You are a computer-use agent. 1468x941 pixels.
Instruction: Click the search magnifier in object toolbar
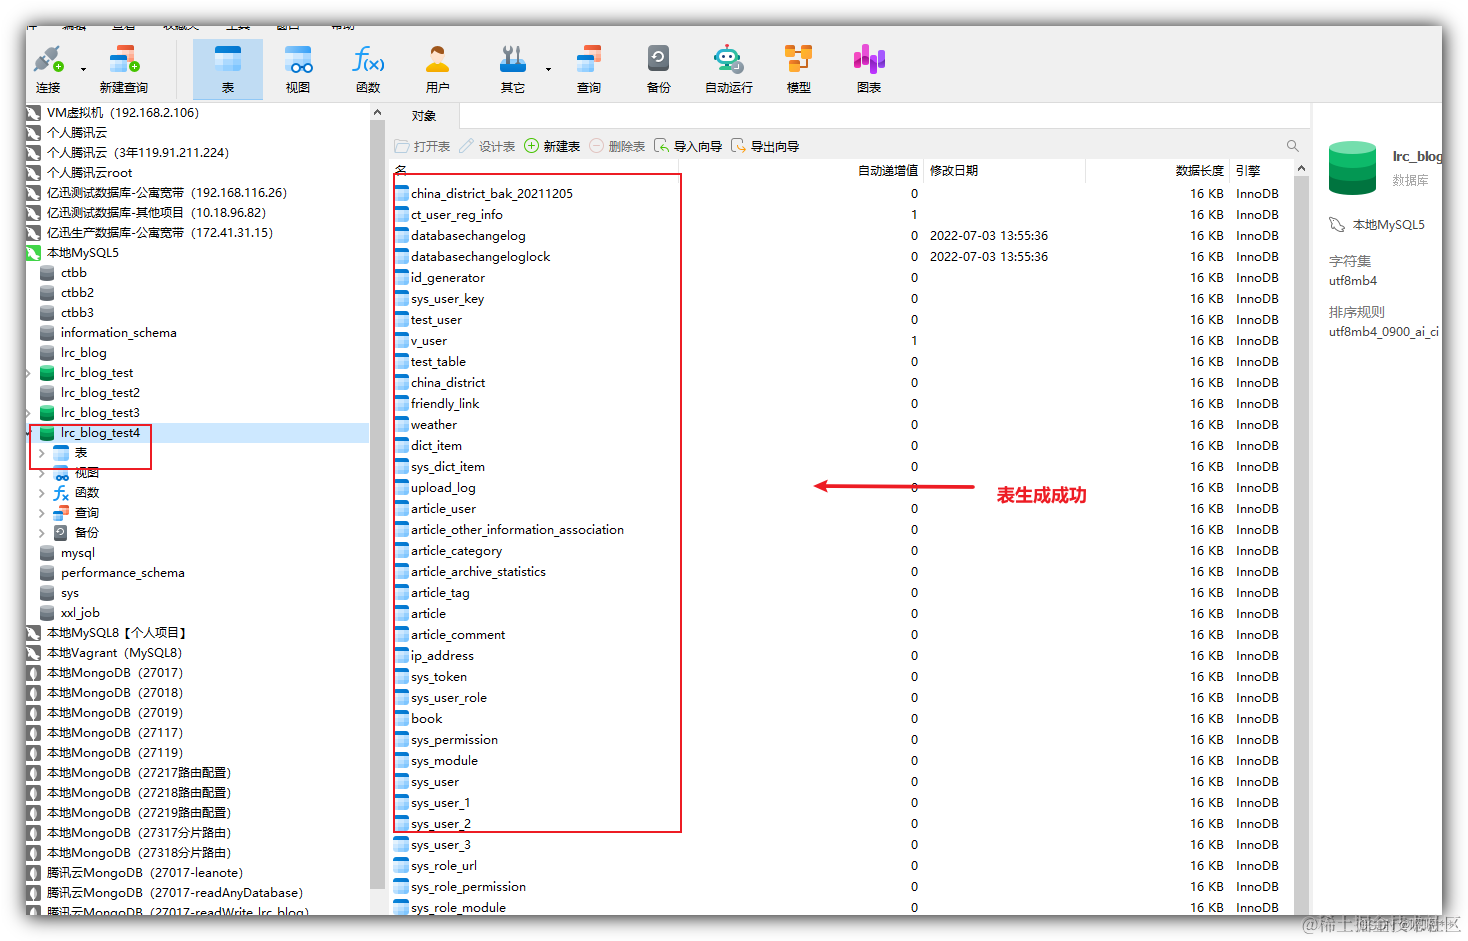pyautogui.click(x=1292, y=146)
